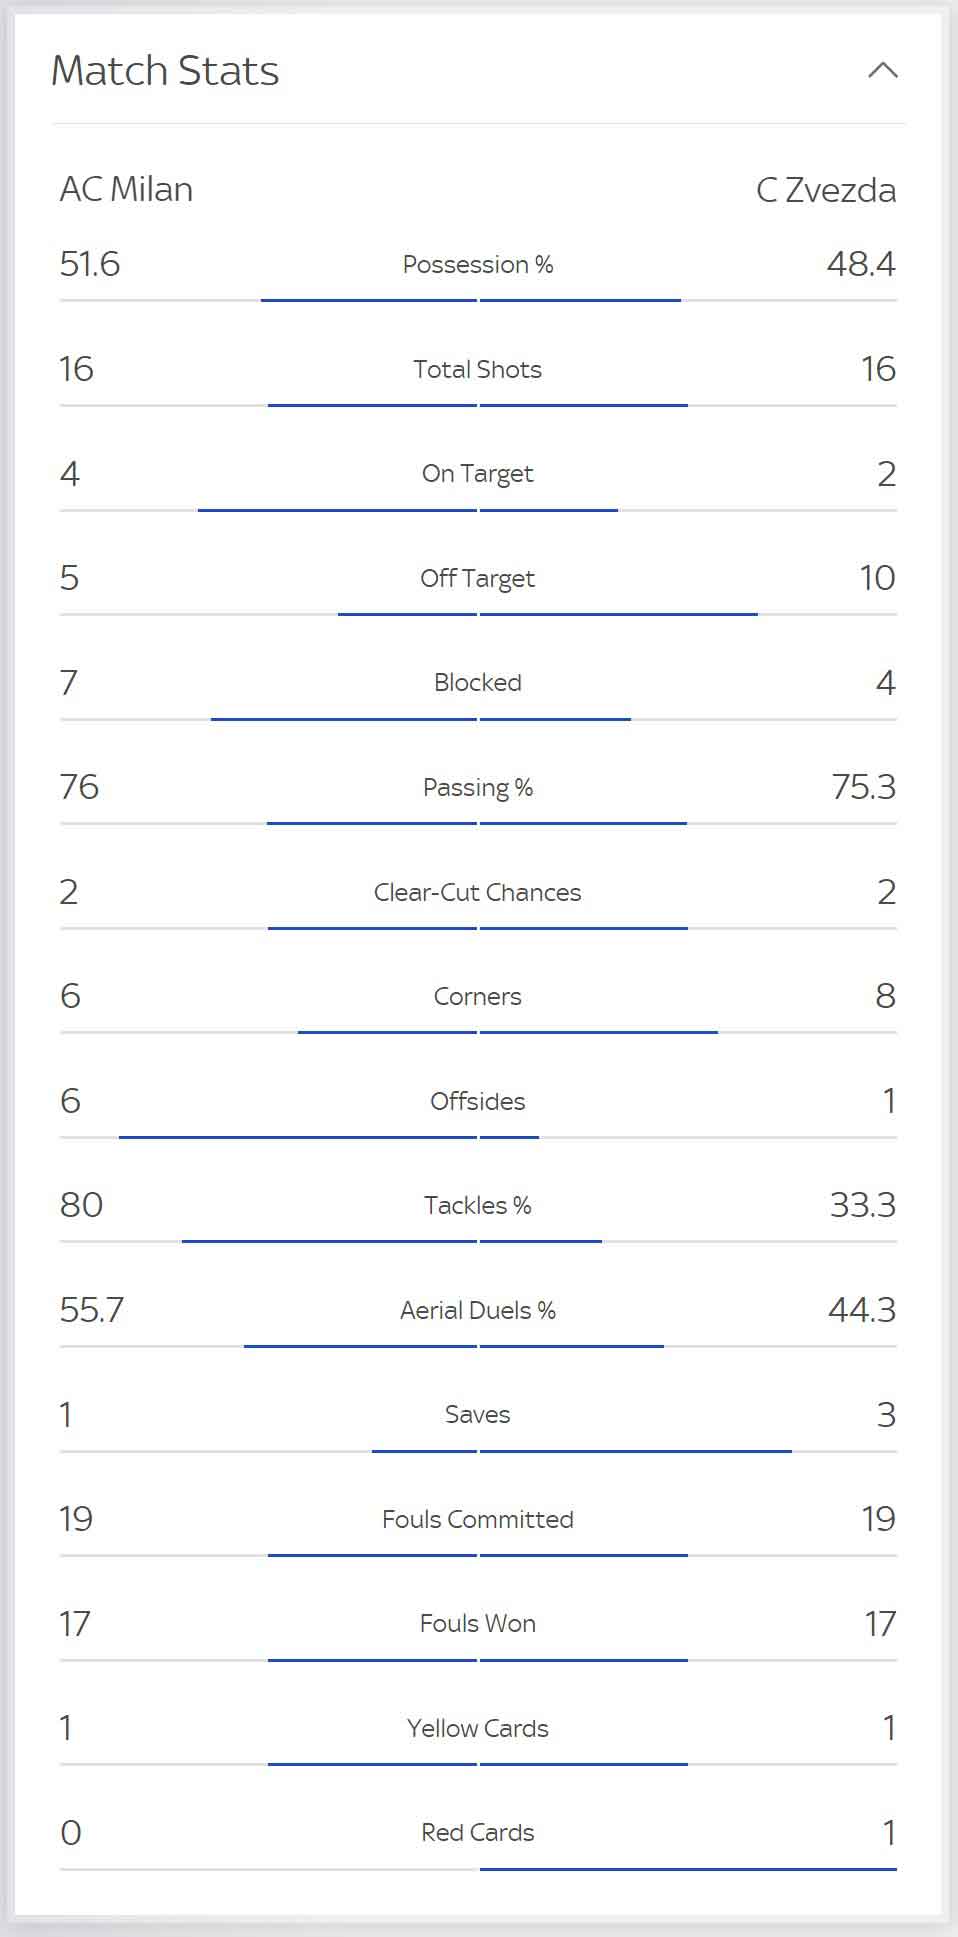Screen dimensions: 958x1937
Task: Click the Clear-Cut Chances label
Action: point(478,892)
